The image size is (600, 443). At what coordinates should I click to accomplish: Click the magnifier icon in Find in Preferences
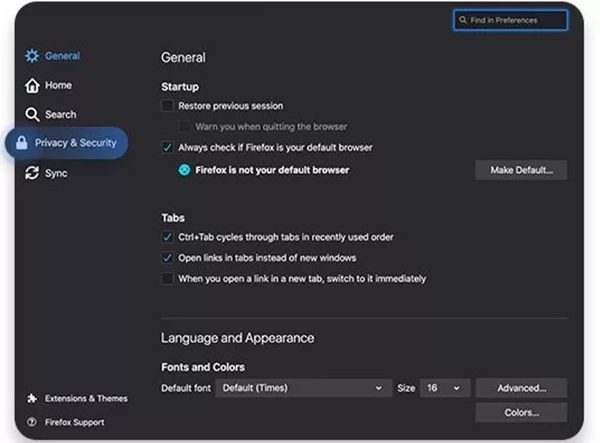[x=463, y=20]
